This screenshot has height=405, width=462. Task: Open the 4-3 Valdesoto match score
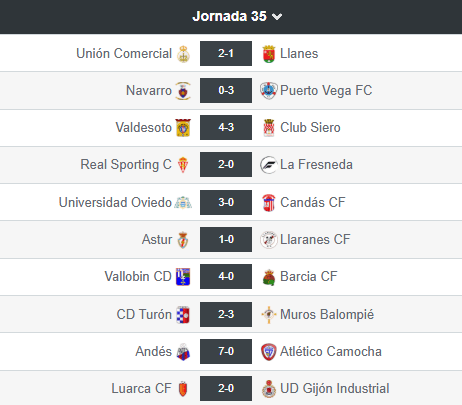(x=226, y=127)
